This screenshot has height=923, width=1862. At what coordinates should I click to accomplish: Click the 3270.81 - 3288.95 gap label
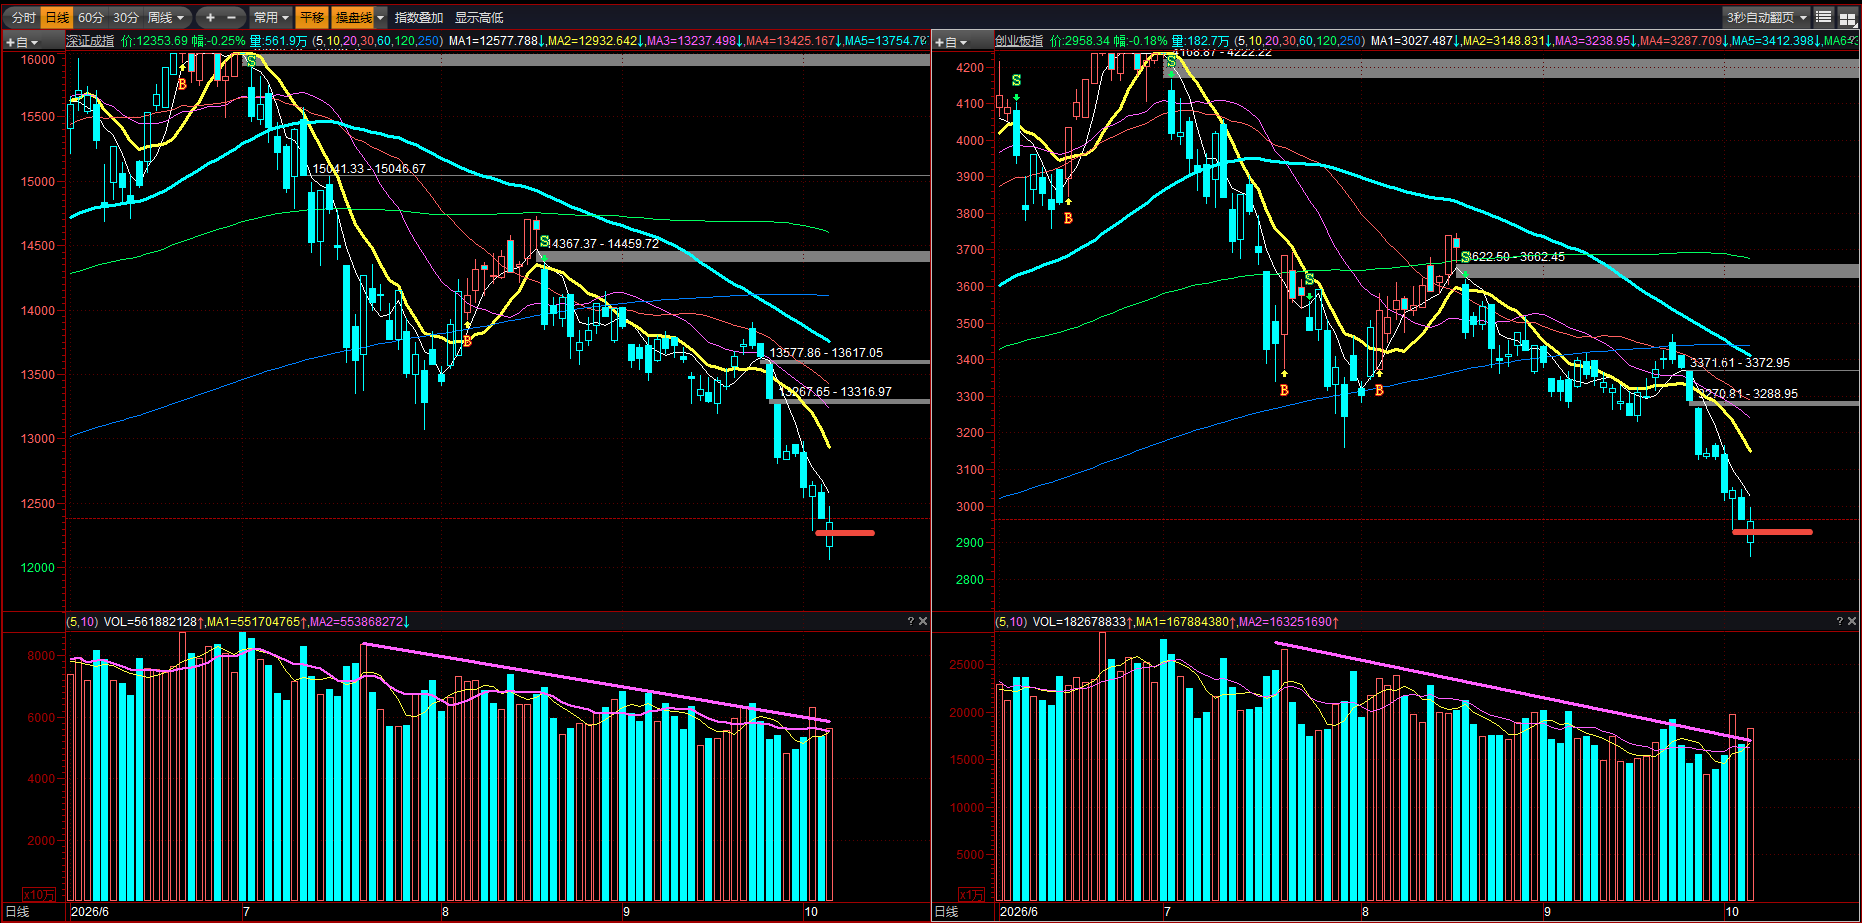tap(1747, 394)
